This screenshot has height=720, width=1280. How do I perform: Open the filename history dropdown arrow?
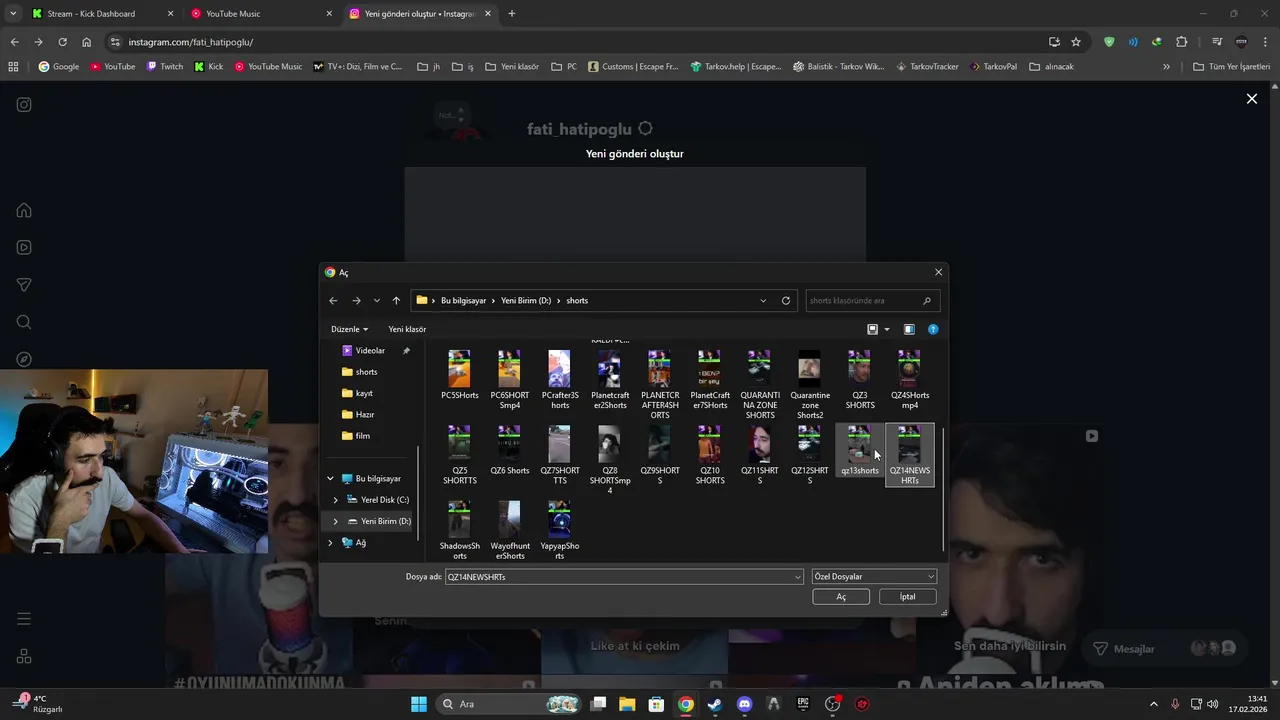797,577
